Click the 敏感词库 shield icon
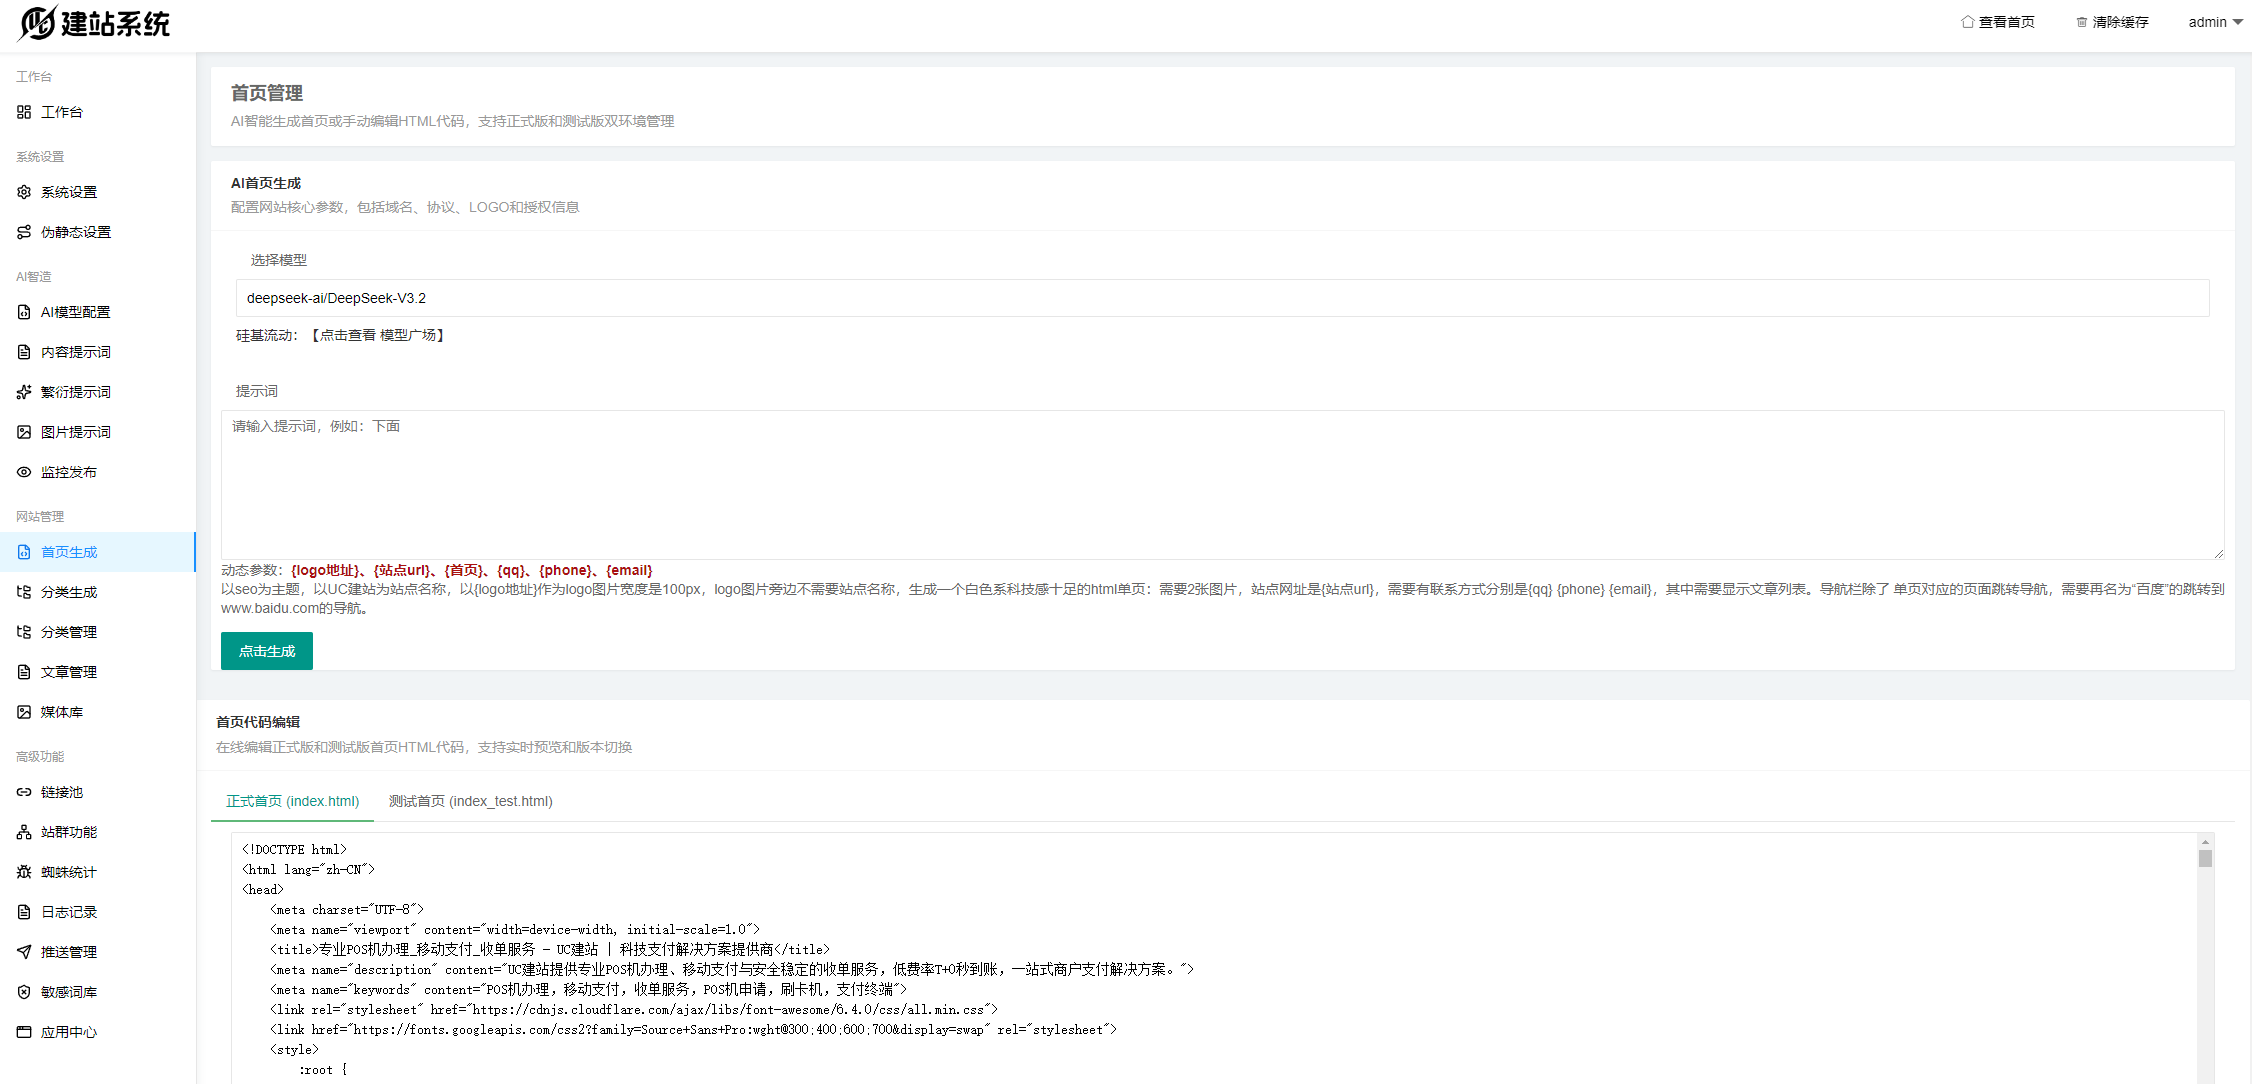2252x1084 pixels. point(24,992)
